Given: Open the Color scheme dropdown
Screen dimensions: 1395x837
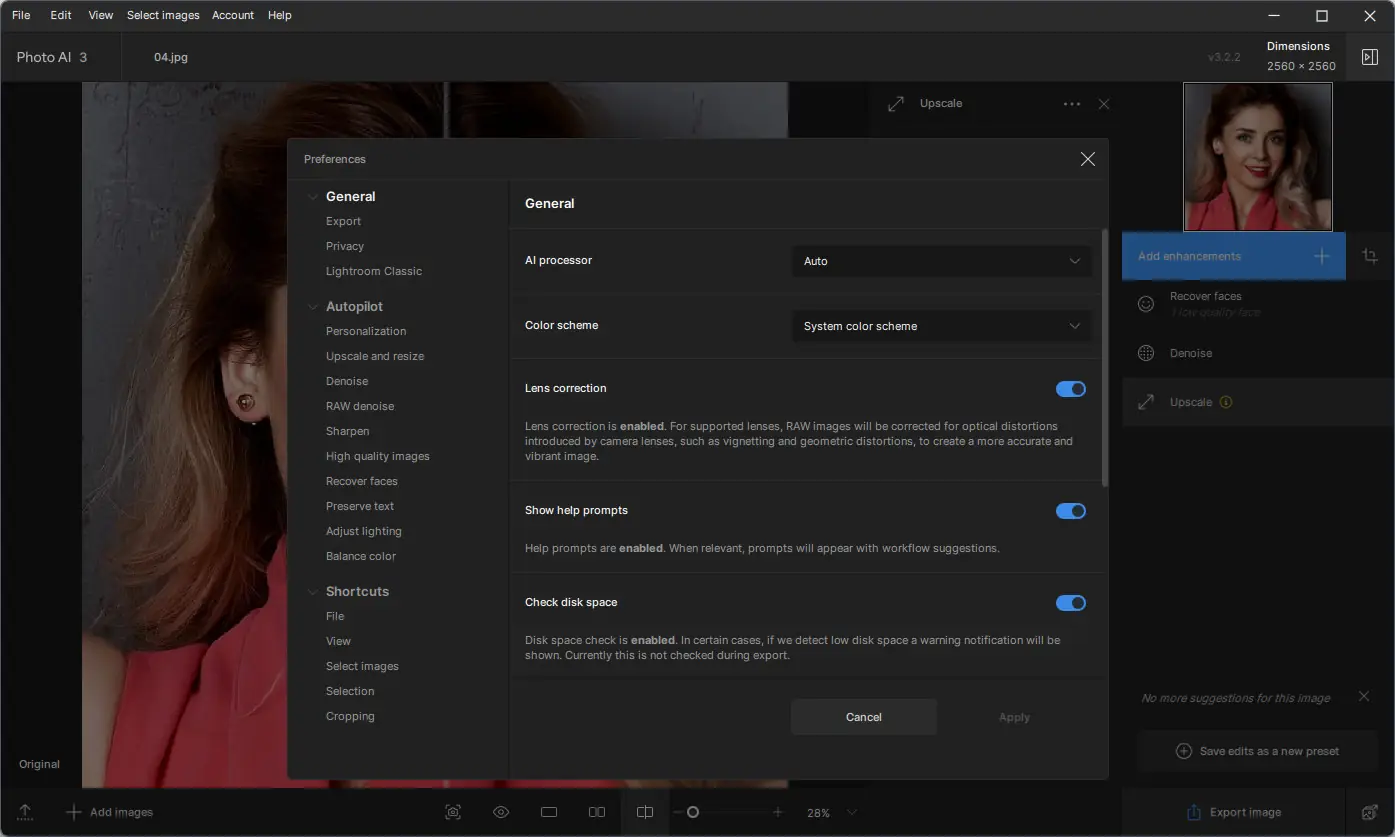Looking at the screenshot, I should tap(941, 326).
